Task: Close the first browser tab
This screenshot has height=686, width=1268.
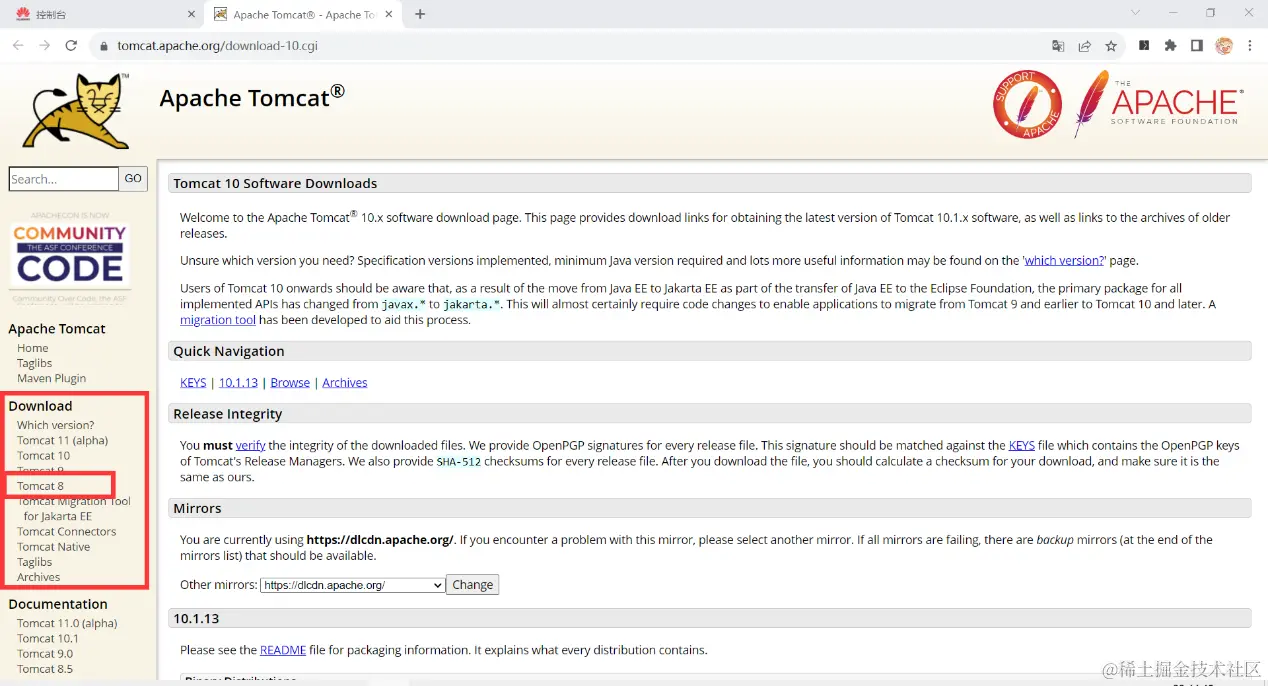Action: click(x=192, y=14)
